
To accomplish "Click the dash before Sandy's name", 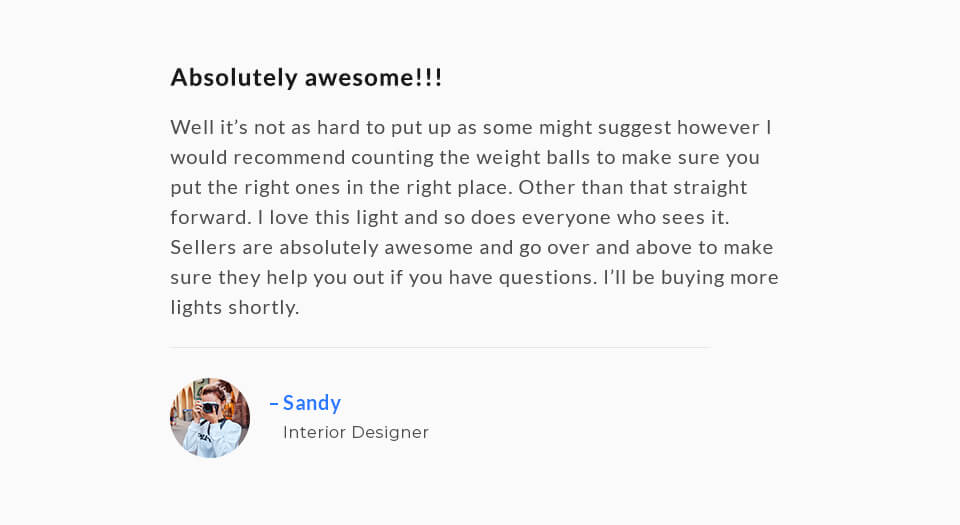I will [274, 403].
